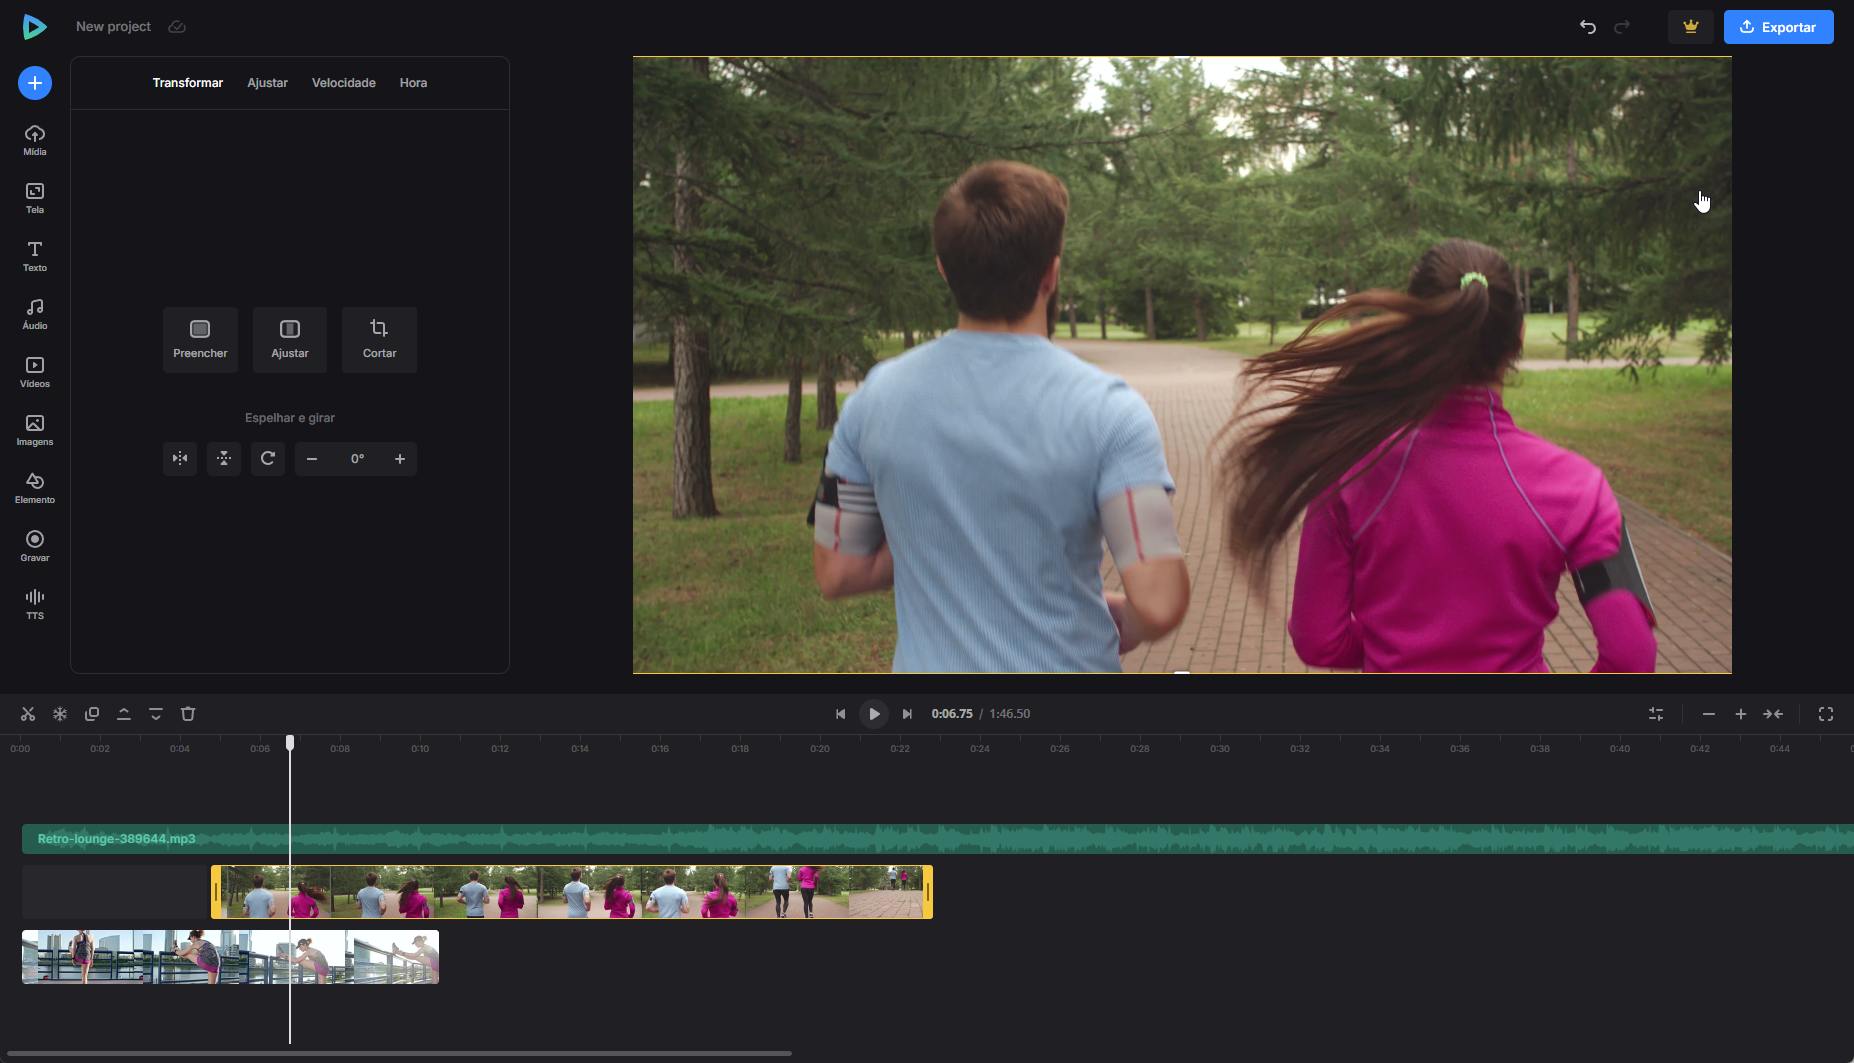The image size is (1854, 1063).
Task: Switch to the Hora tab
Action: point(413,83)
